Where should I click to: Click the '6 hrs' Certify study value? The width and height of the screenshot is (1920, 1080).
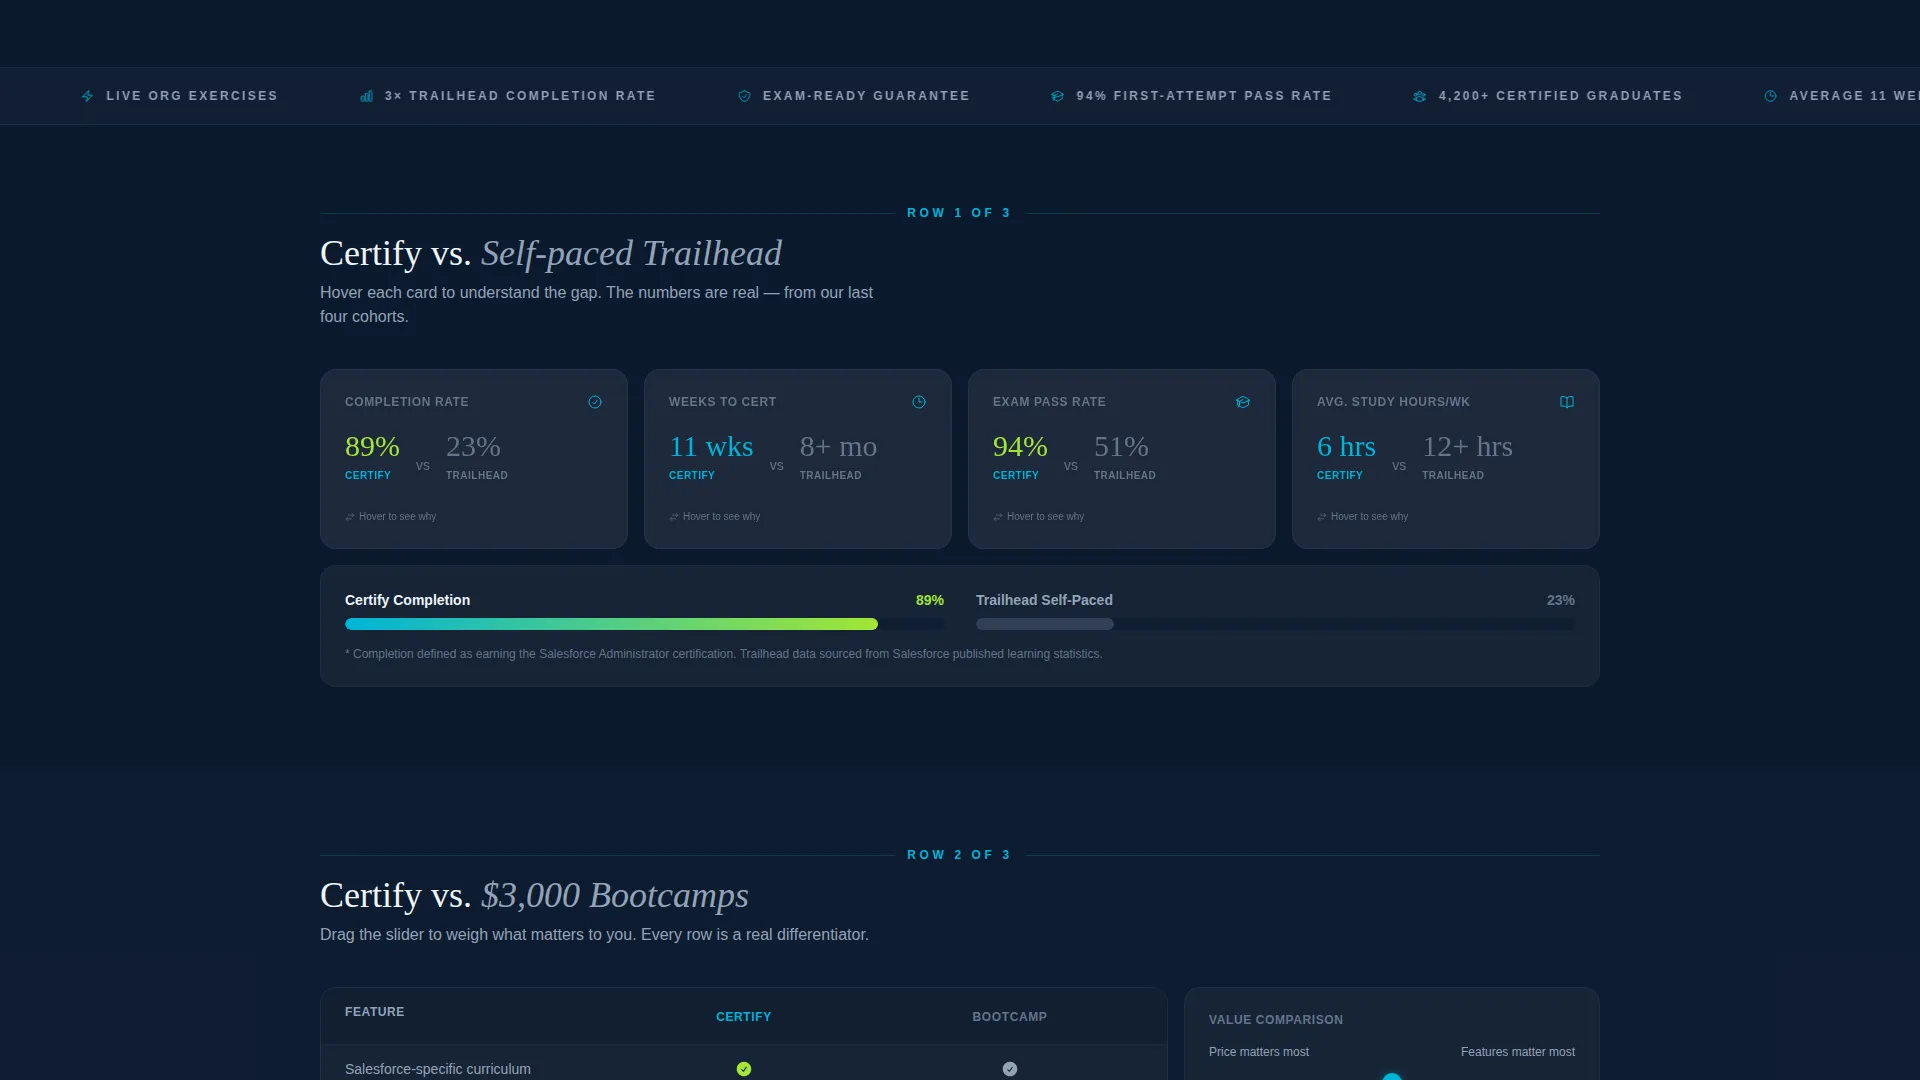(x=1346, y=447)
